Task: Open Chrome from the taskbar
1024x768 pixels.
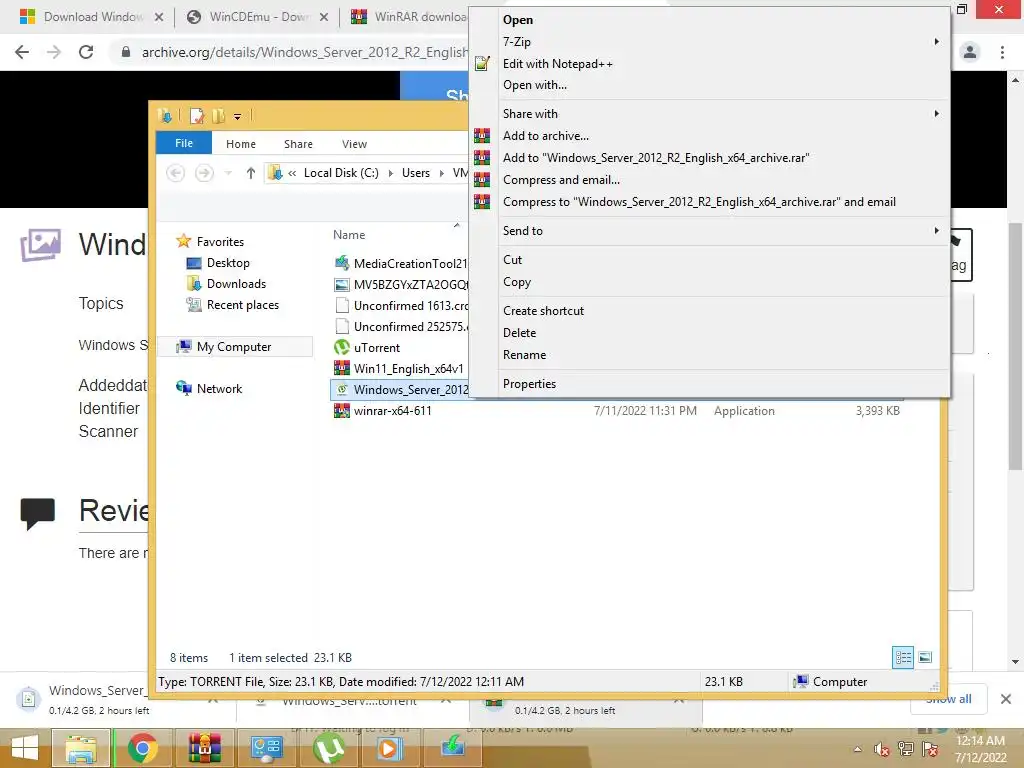Action: click(142, 748)
